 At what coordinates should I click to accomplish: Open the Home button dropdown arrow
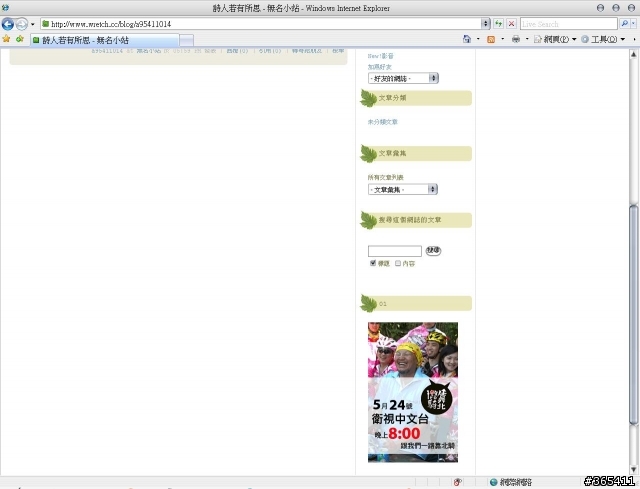[x=478, y=39]
